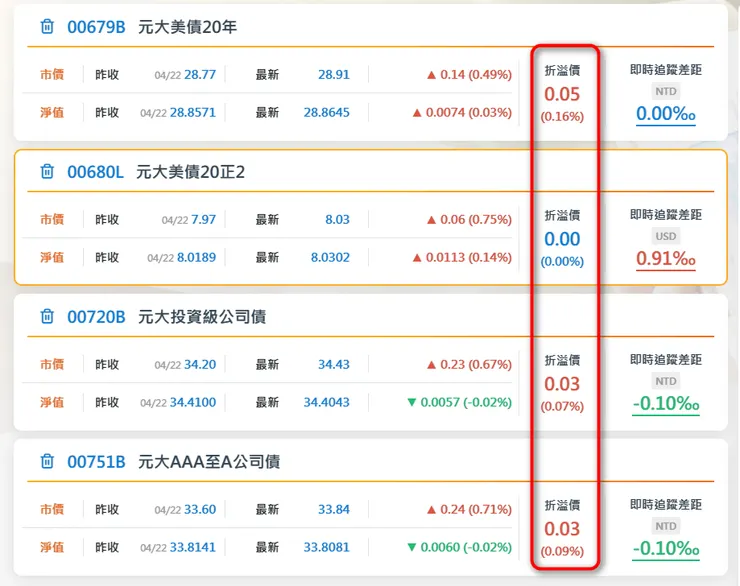Click previous NAV 28.8571
Image resolution: width=740 pixels, height=586 pixels.
(x=193, y=112)
